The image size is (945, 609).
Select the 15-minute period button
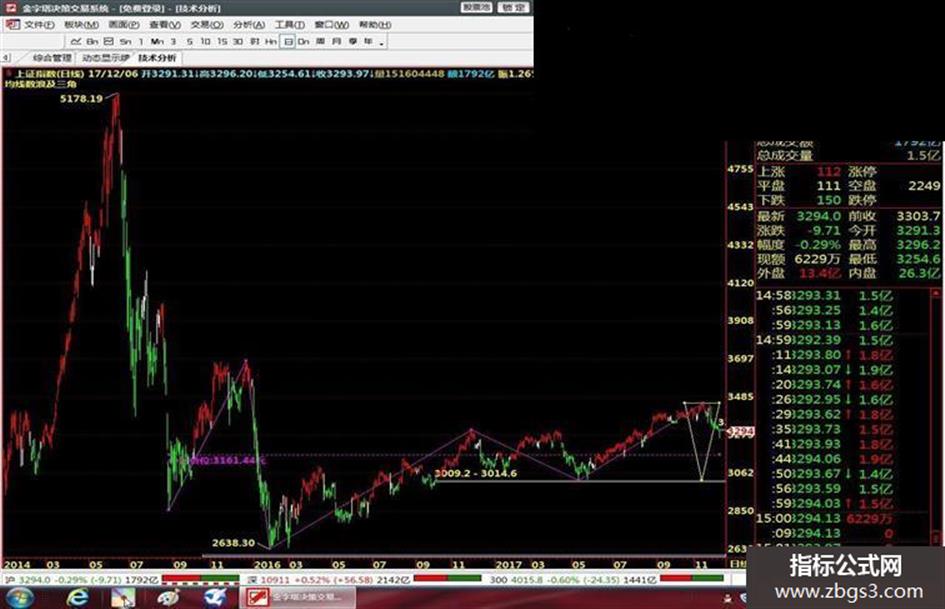222,42
